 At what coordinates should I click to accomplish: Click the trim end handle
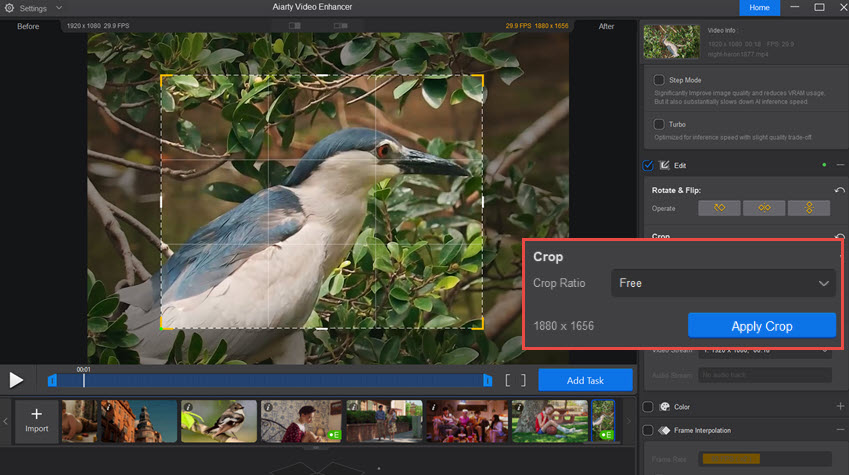click(488, 380)
